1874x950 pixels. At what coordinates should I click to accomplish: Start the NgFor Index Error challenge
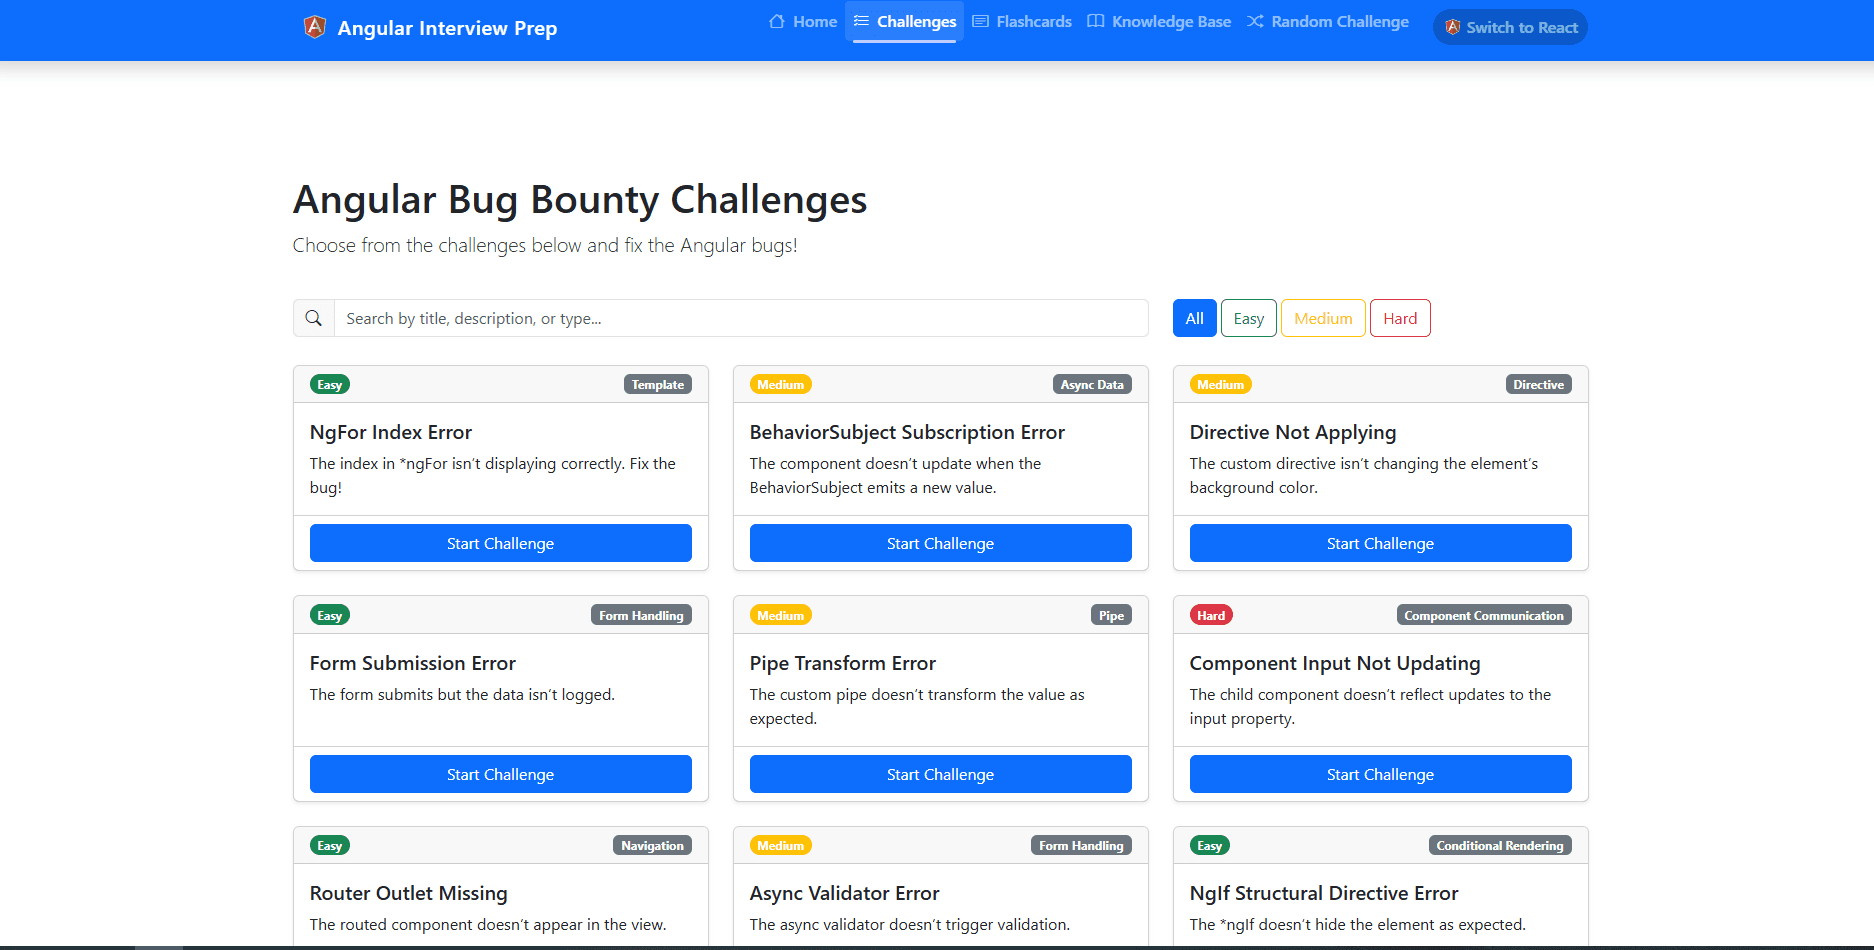pyautogui.click(x=501, y=543)
